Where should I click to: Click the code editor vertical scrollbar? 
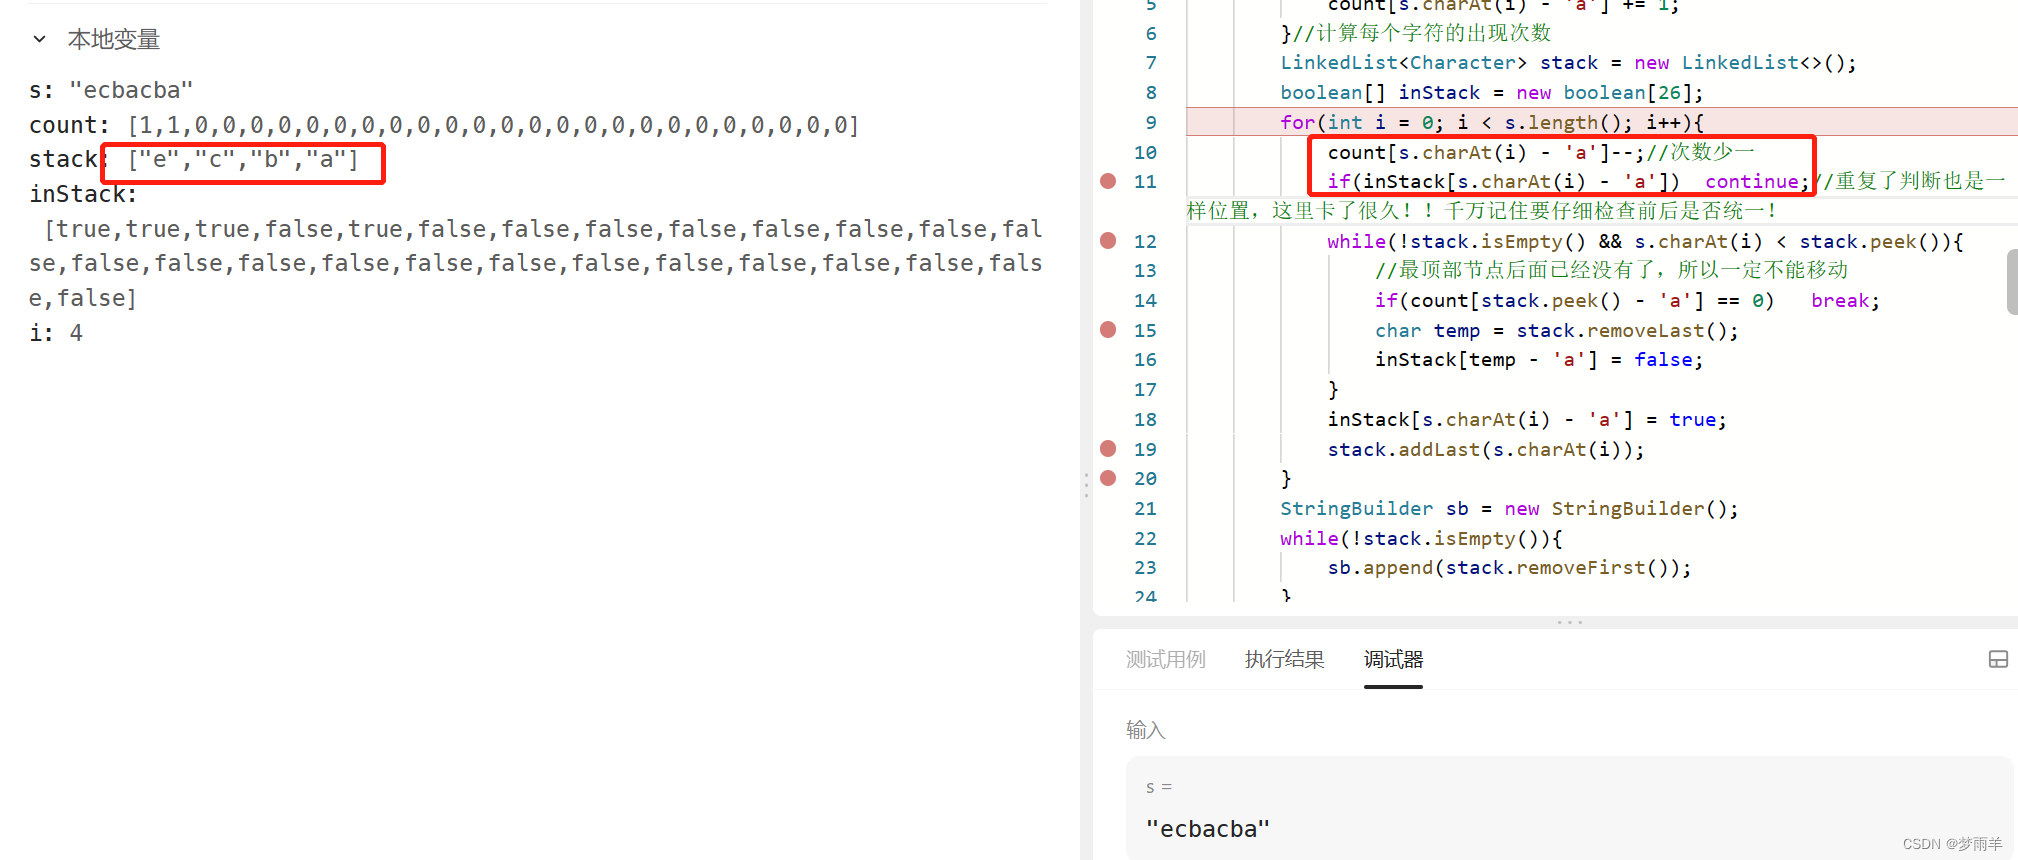click(2012, 282)
